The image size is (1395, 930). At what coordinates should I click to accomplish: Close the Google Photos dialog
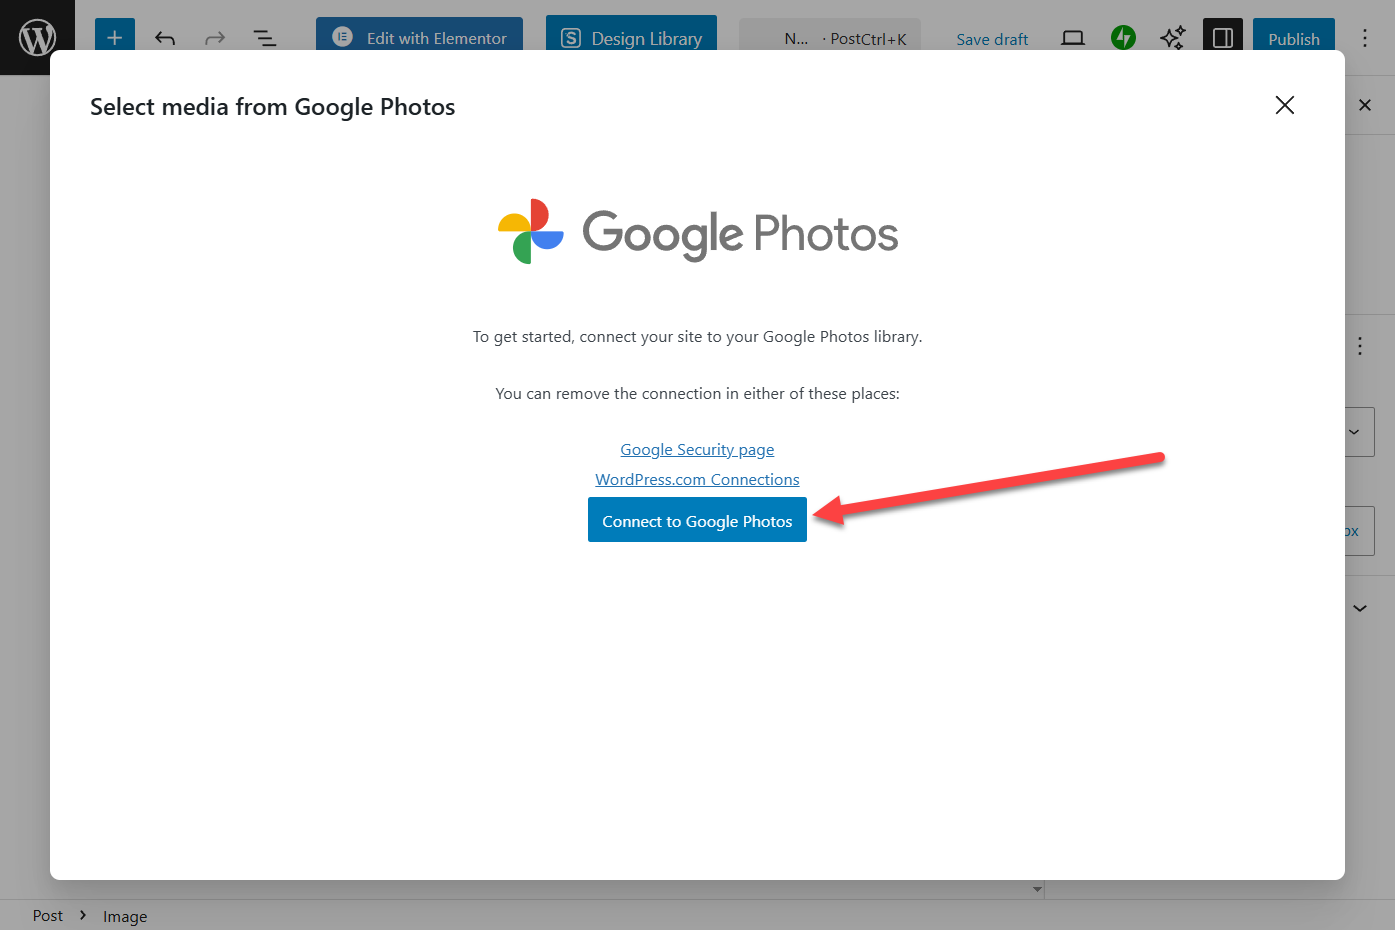(1285, 105)
